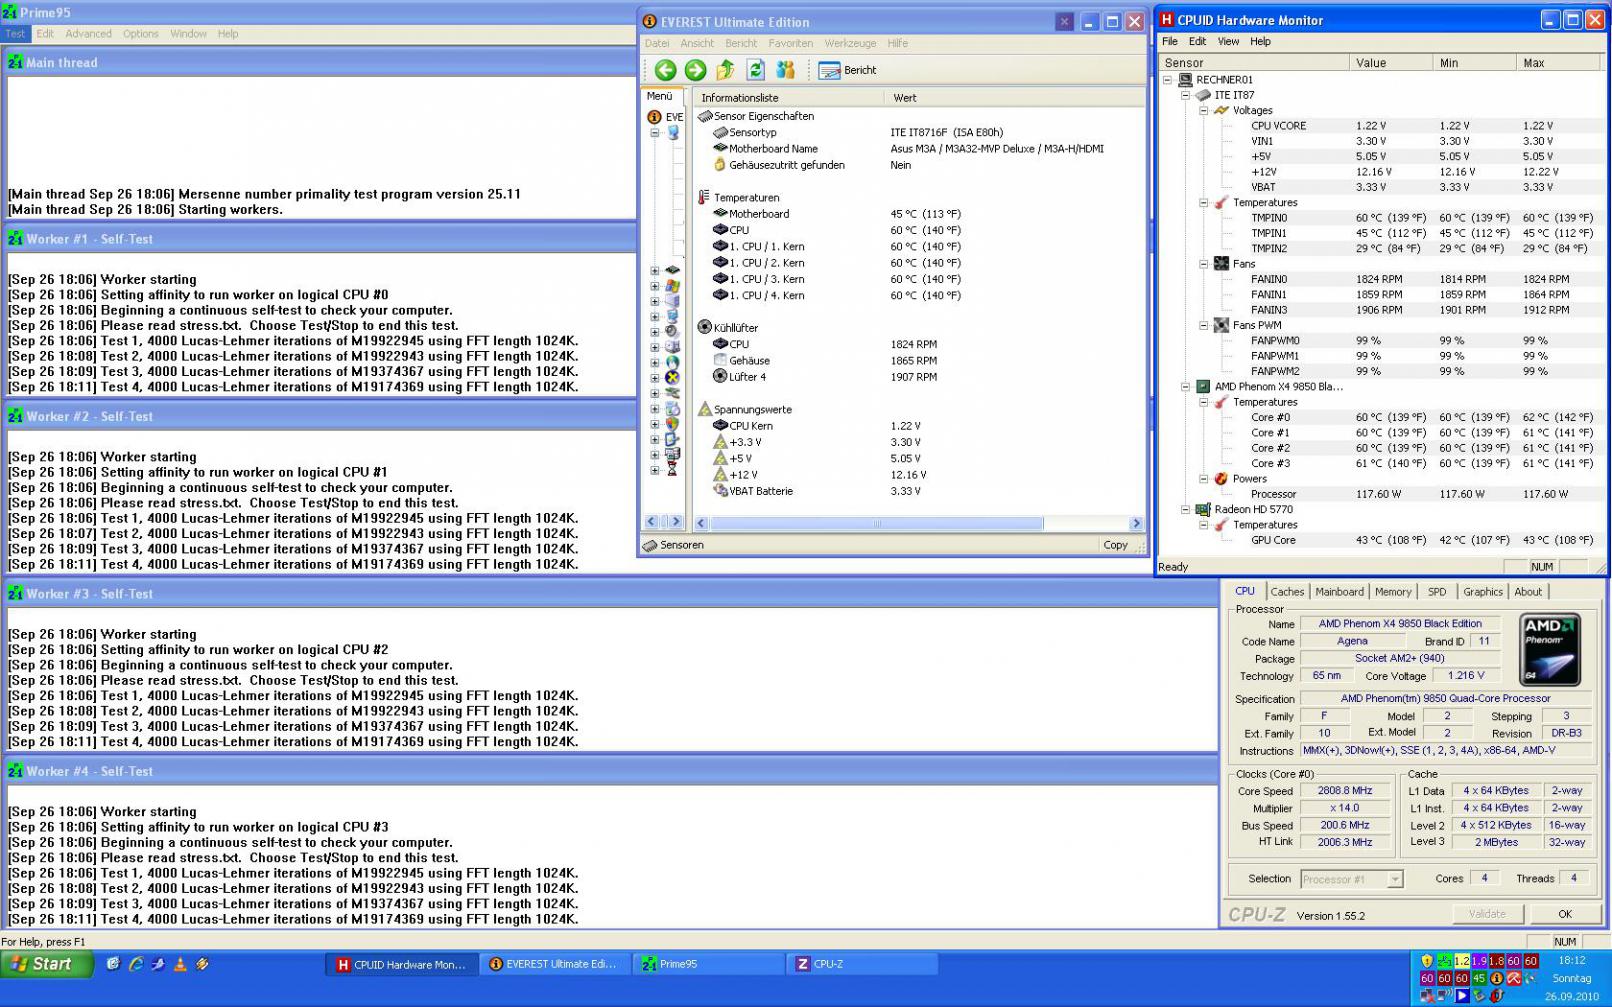Click the Fans PWM icon in Hardware Monitor
This screenshot has width=1612, height=1007.
coord(1221,325)
